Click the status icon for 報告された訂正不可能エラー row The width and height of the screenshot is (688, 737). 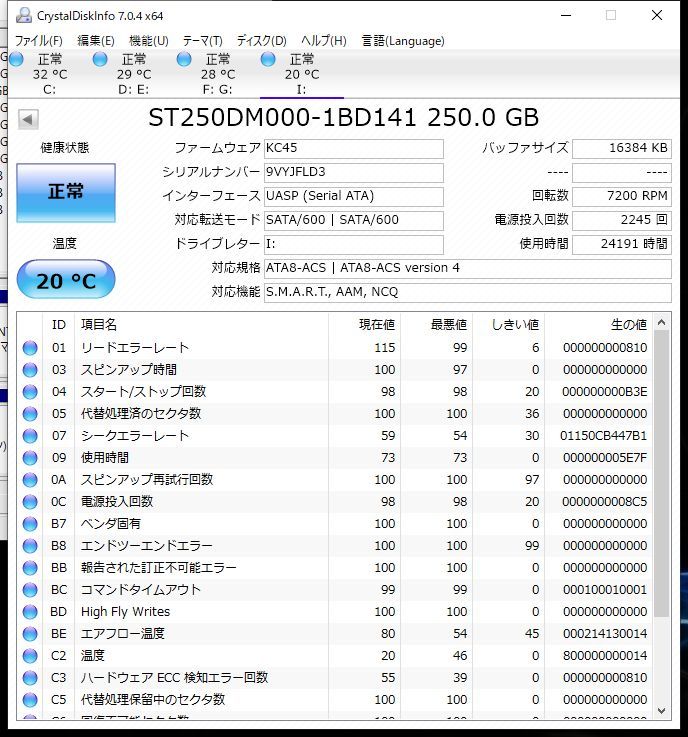[30, 568]
